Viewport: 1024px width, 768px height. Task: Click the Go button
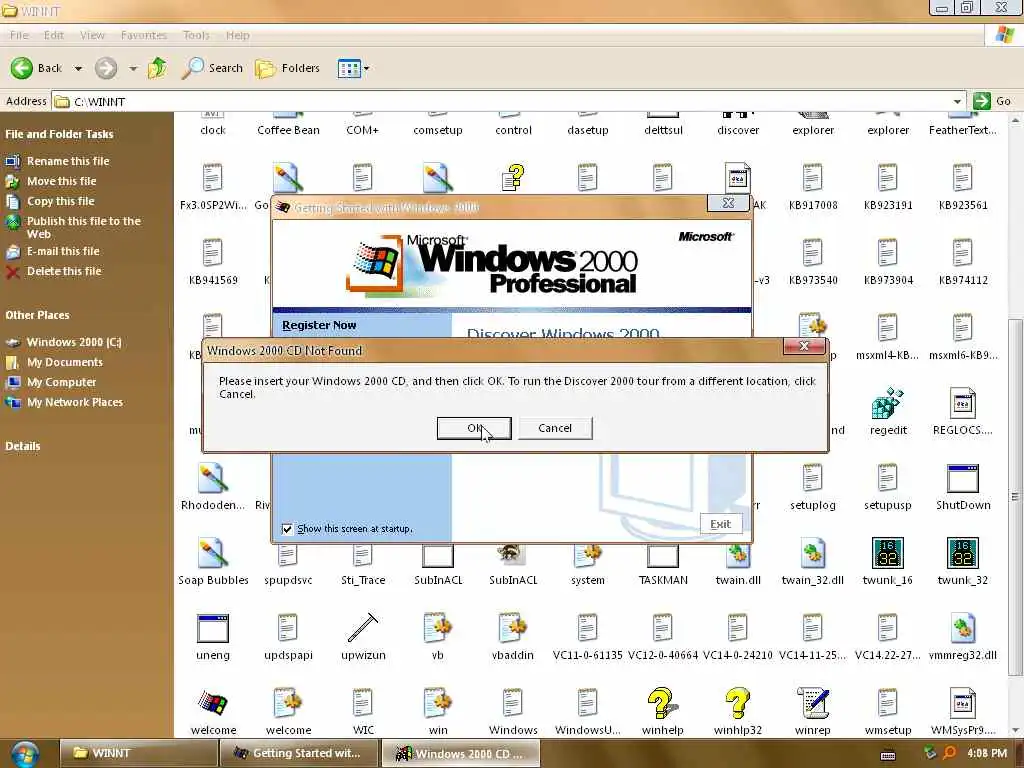point(992,101)
